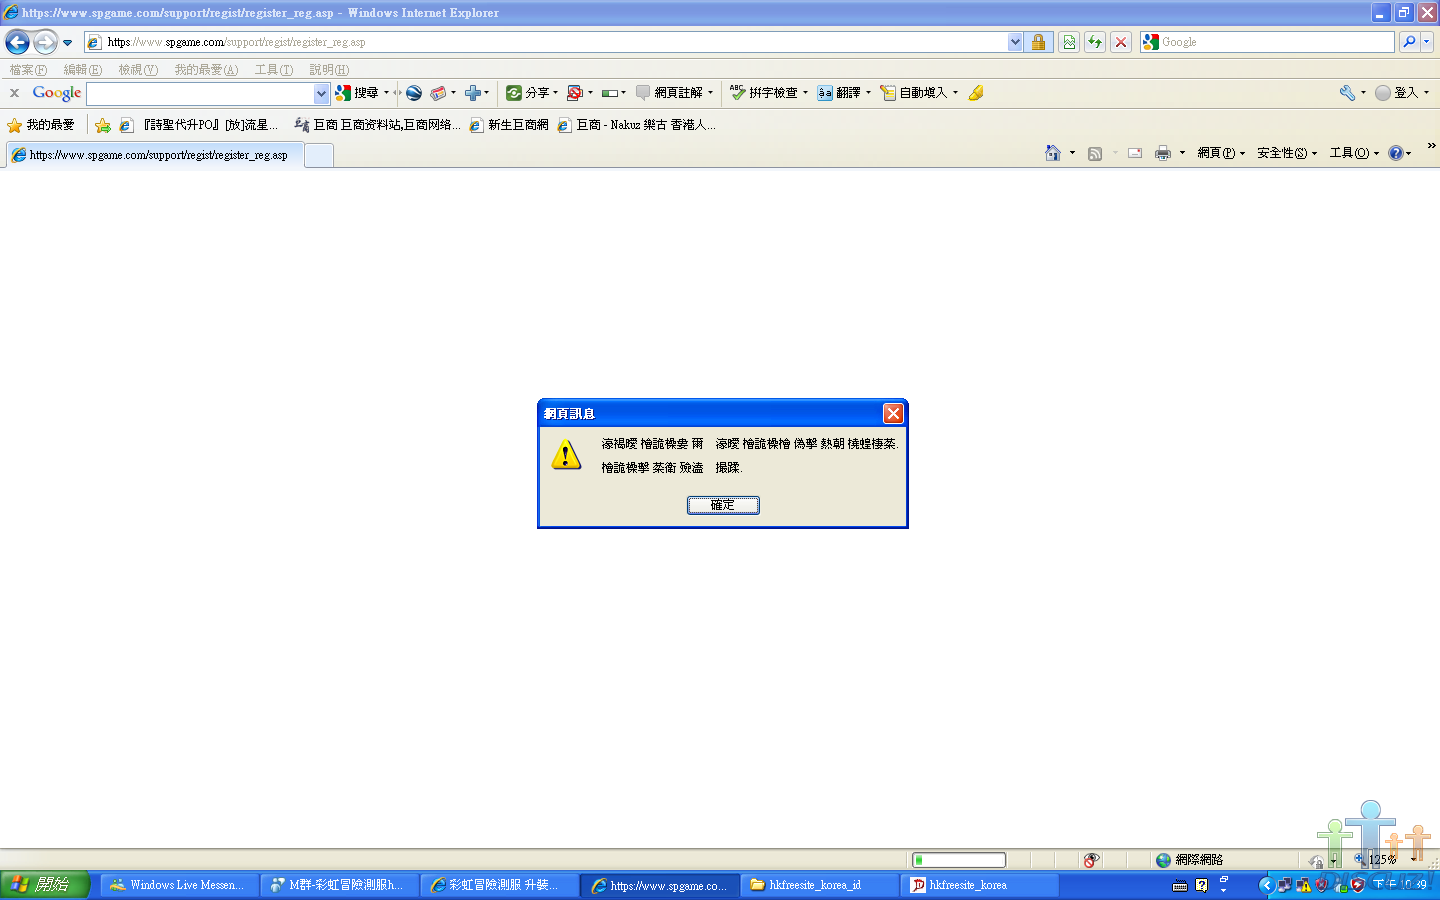Screen dimensions: 1440x900
Task: Click the 確定 button in the dialog
Action: click(722, 505)
